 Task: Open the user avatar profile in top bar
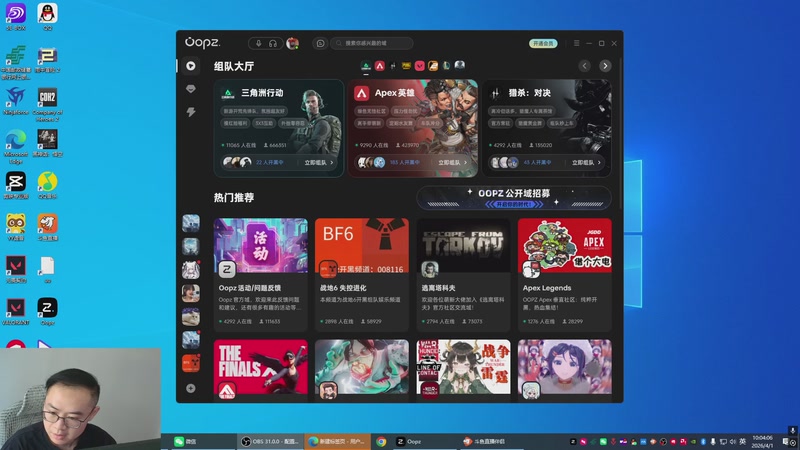292,43
